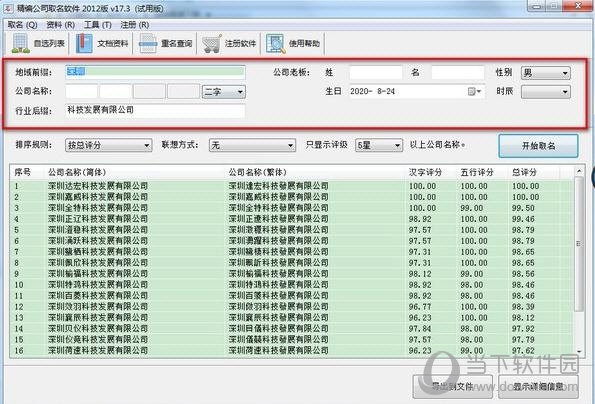
Task: Click total score 99.50 in row 3
Action: [x=523, y=208]
